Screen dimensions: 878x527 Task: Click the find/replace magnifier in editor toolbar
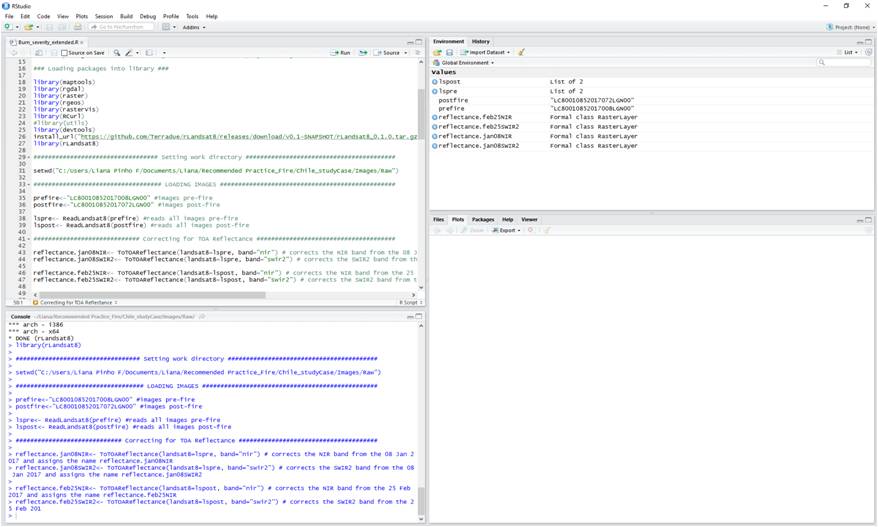tap(117, 52)
